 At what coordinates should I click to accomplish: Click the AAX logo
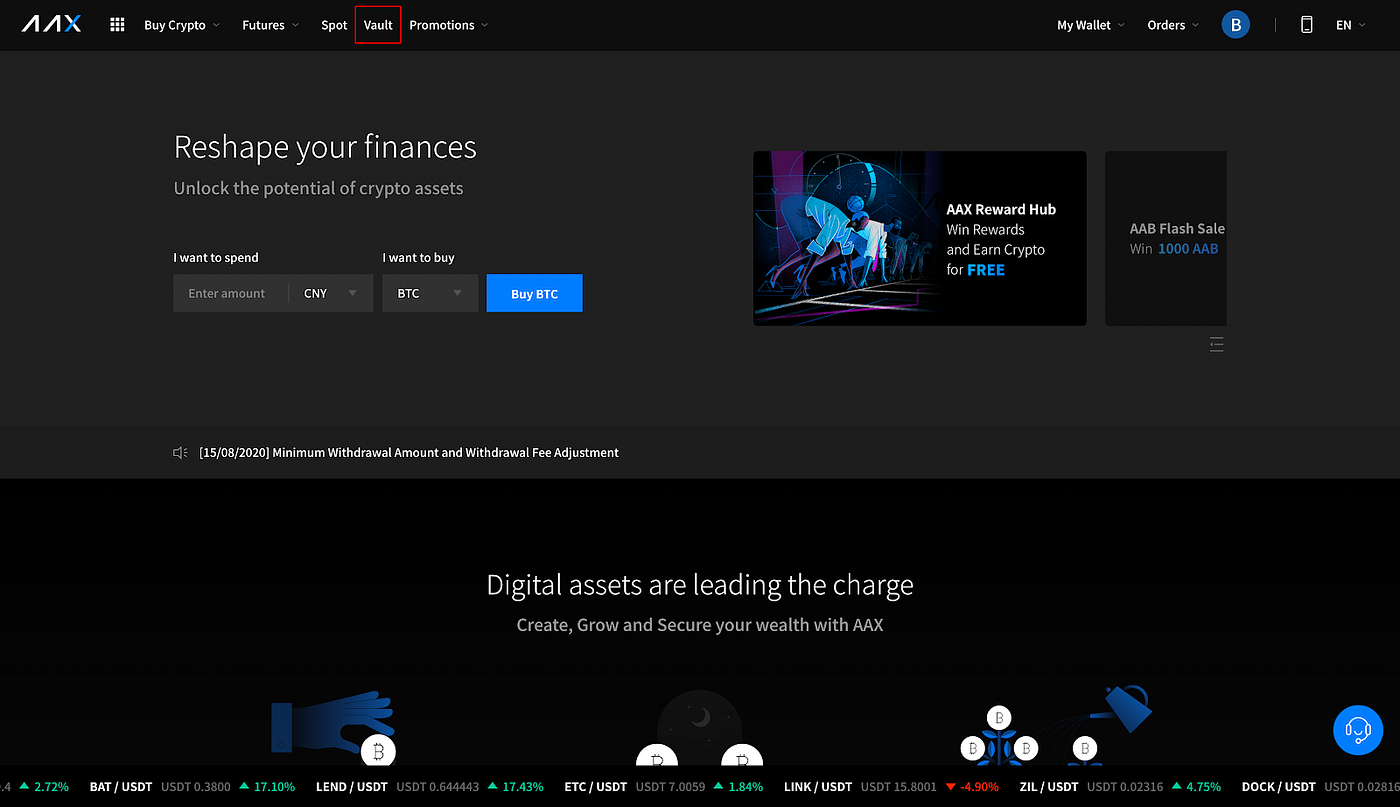click(x=50, y=24)
